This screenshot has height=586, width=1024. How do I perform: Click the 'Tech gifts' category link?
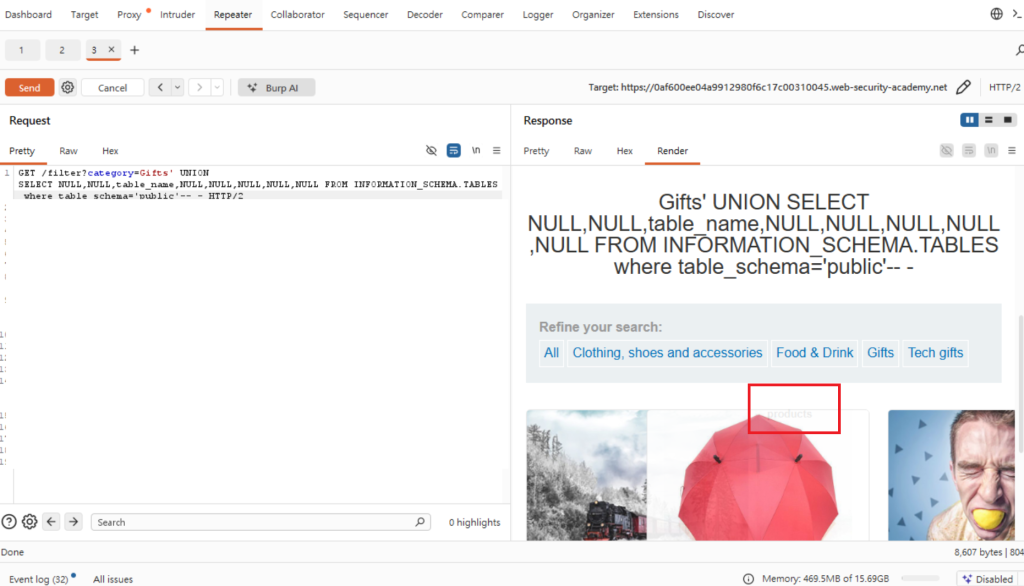point(935,353)
